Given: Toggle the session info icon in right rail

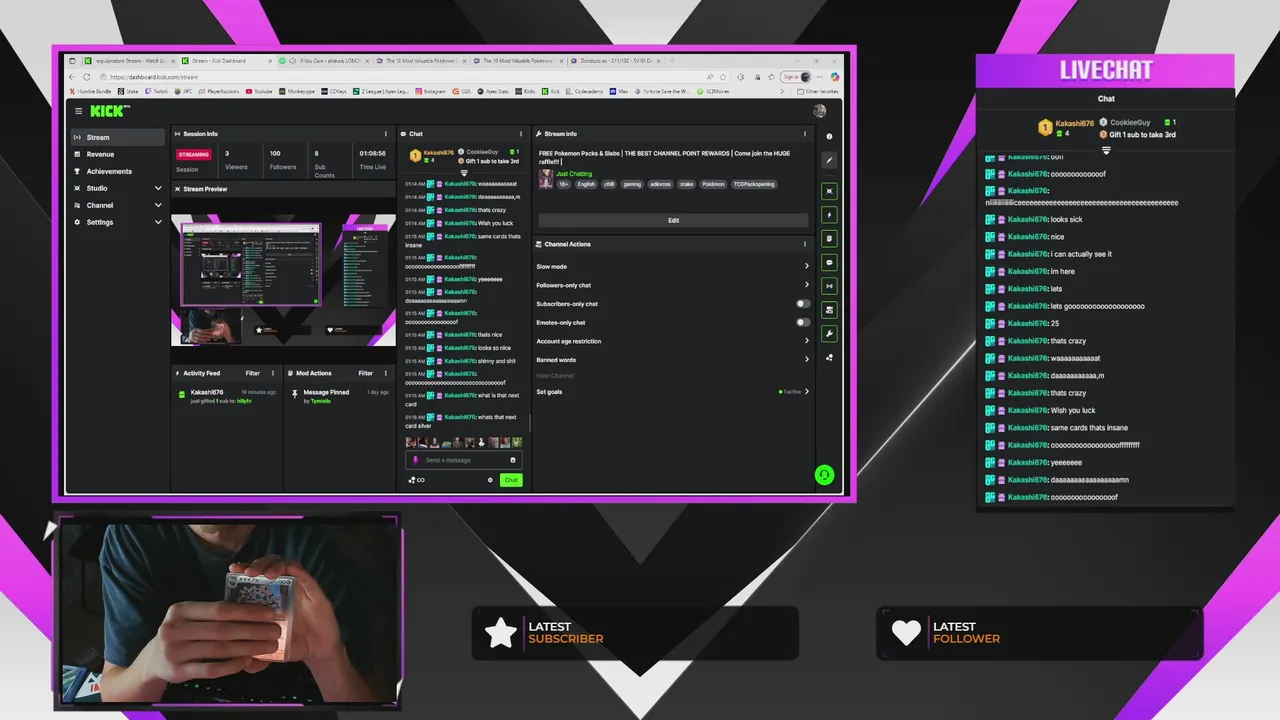Looking at the screenshot, I should point(829,286).
